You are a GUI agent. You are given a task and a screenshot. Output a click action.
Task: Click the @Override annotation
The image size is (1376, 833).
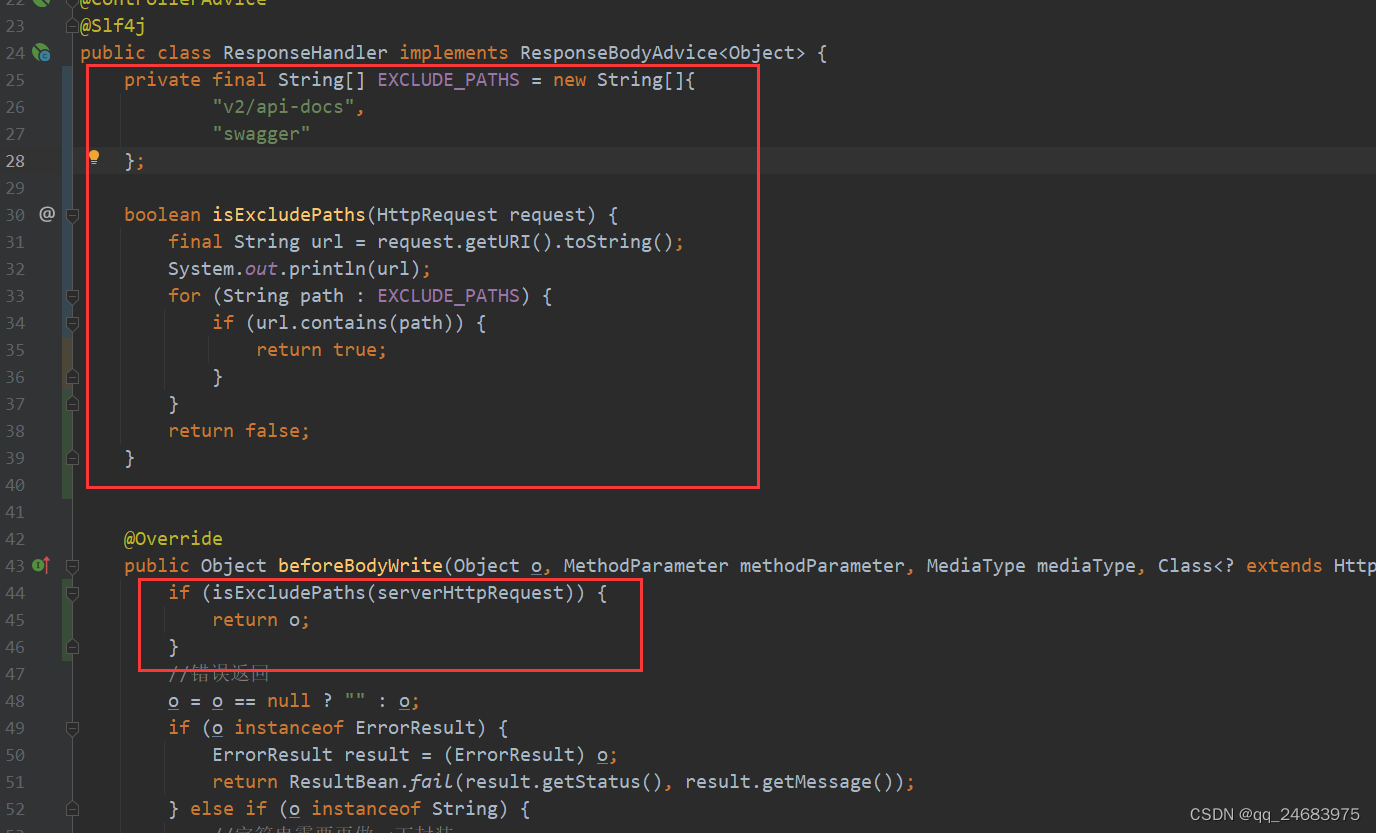click(173, 539)
